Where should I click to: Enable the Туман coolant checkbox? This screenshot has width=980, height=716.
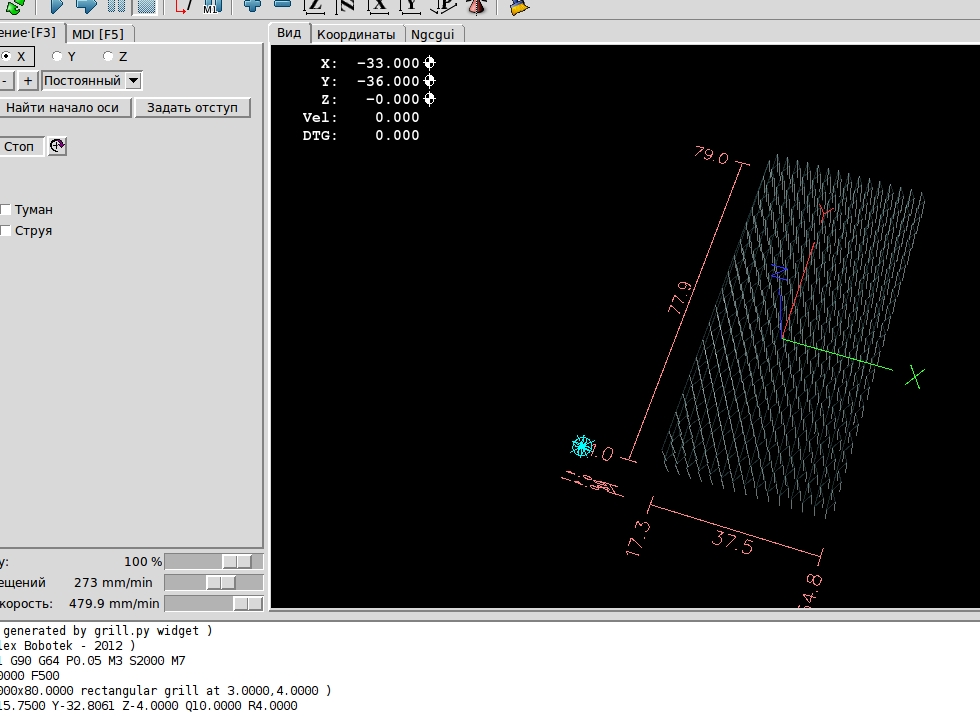click(x=6, y=210)
